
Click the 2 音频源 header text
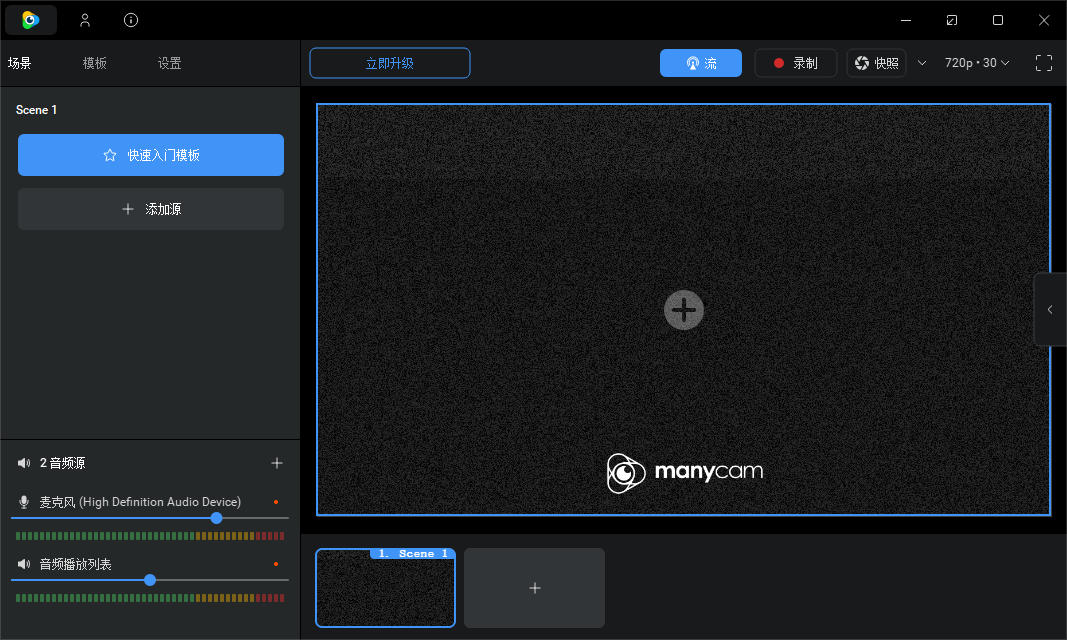tap(63, 463)
